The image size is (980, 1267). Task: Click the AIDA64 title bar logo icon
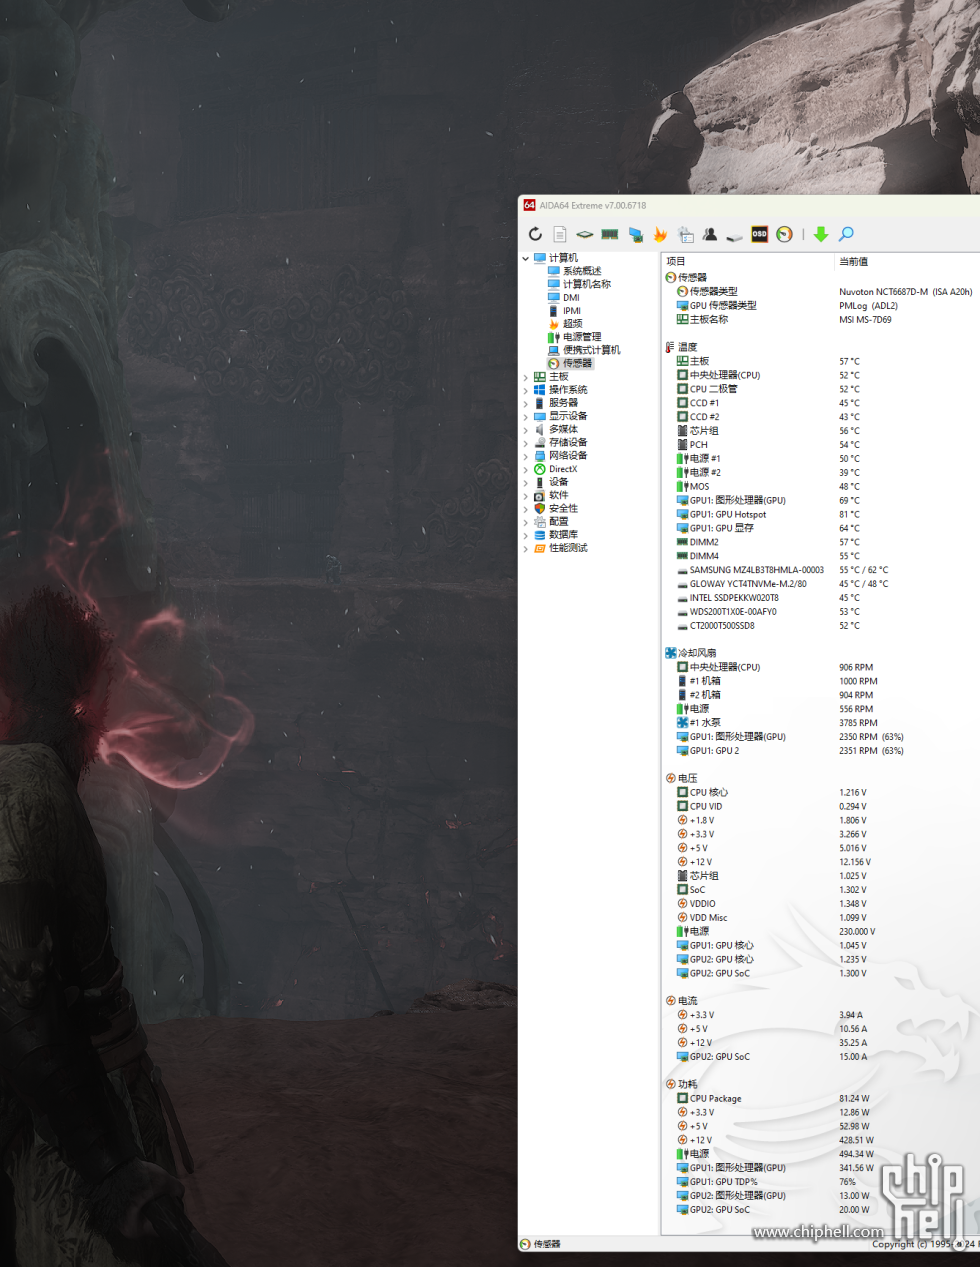click(529, 205)
